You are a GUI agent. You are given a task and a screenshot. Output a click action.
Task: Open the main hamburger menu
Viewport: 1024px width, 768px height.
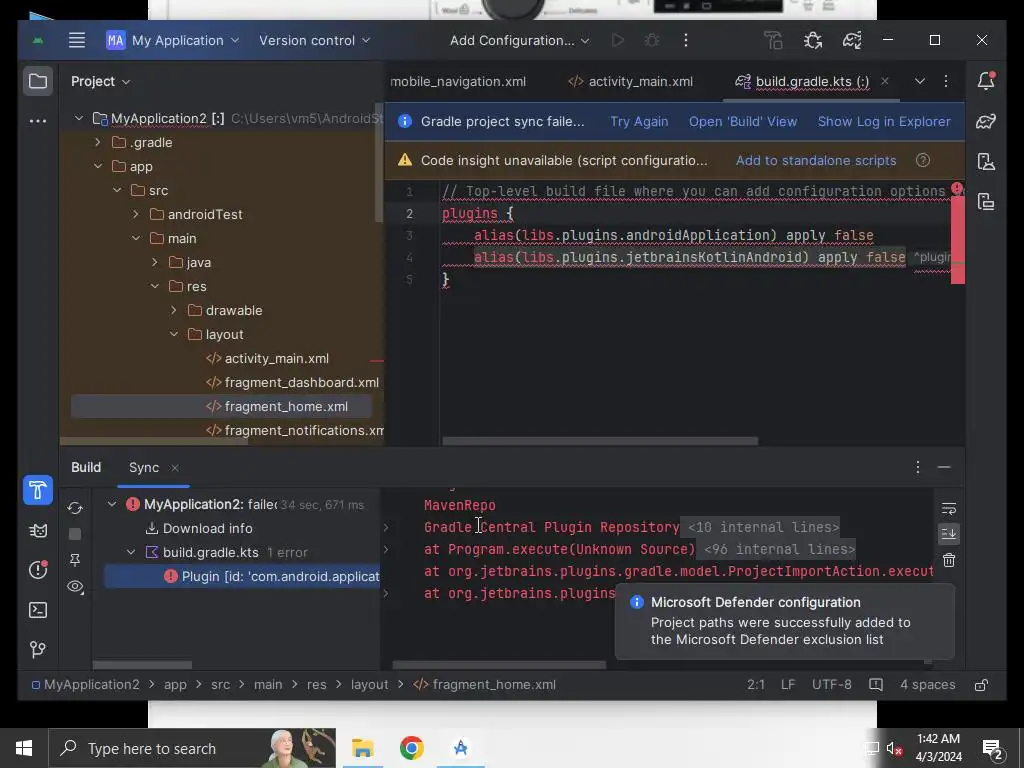tap(77, 40)
